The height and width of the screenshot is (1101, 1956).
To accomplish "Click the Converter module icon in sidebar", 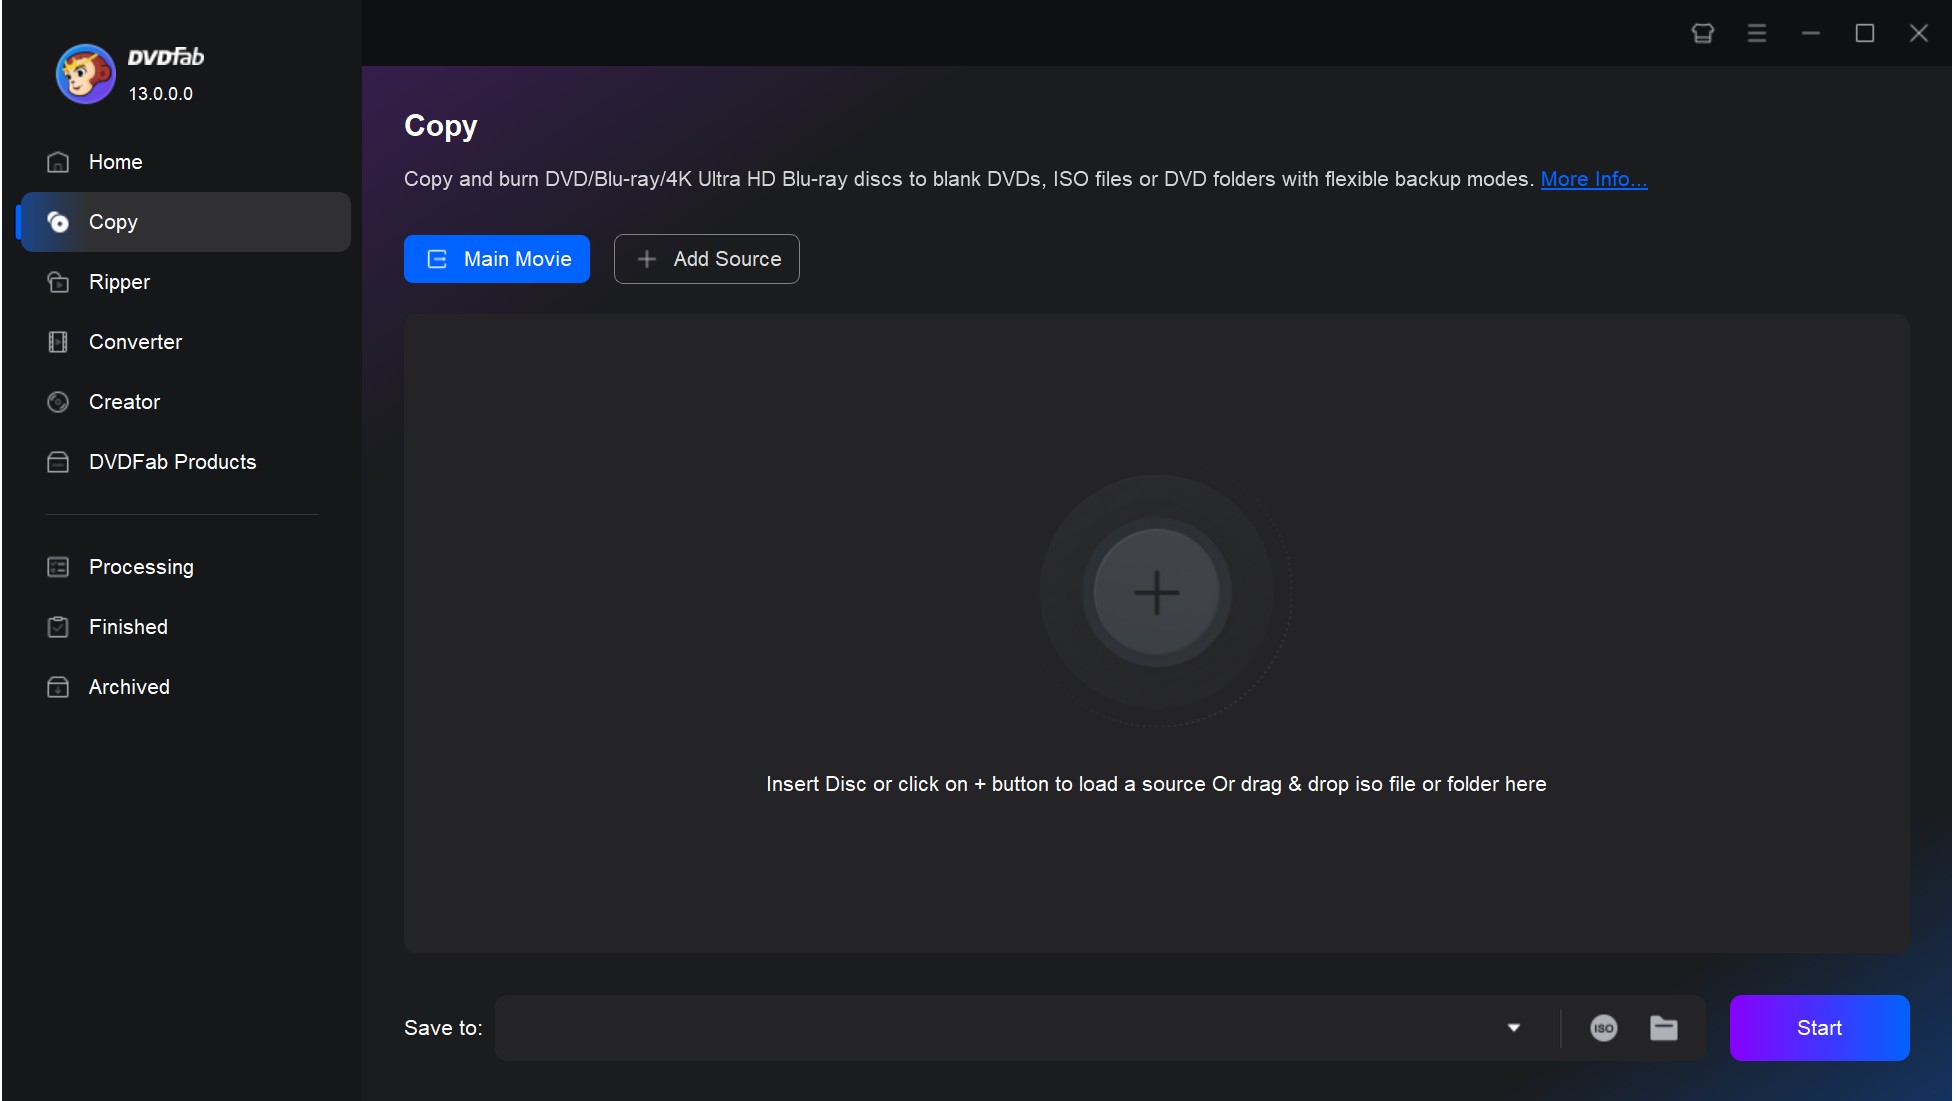I will click(x=60, y=341).
